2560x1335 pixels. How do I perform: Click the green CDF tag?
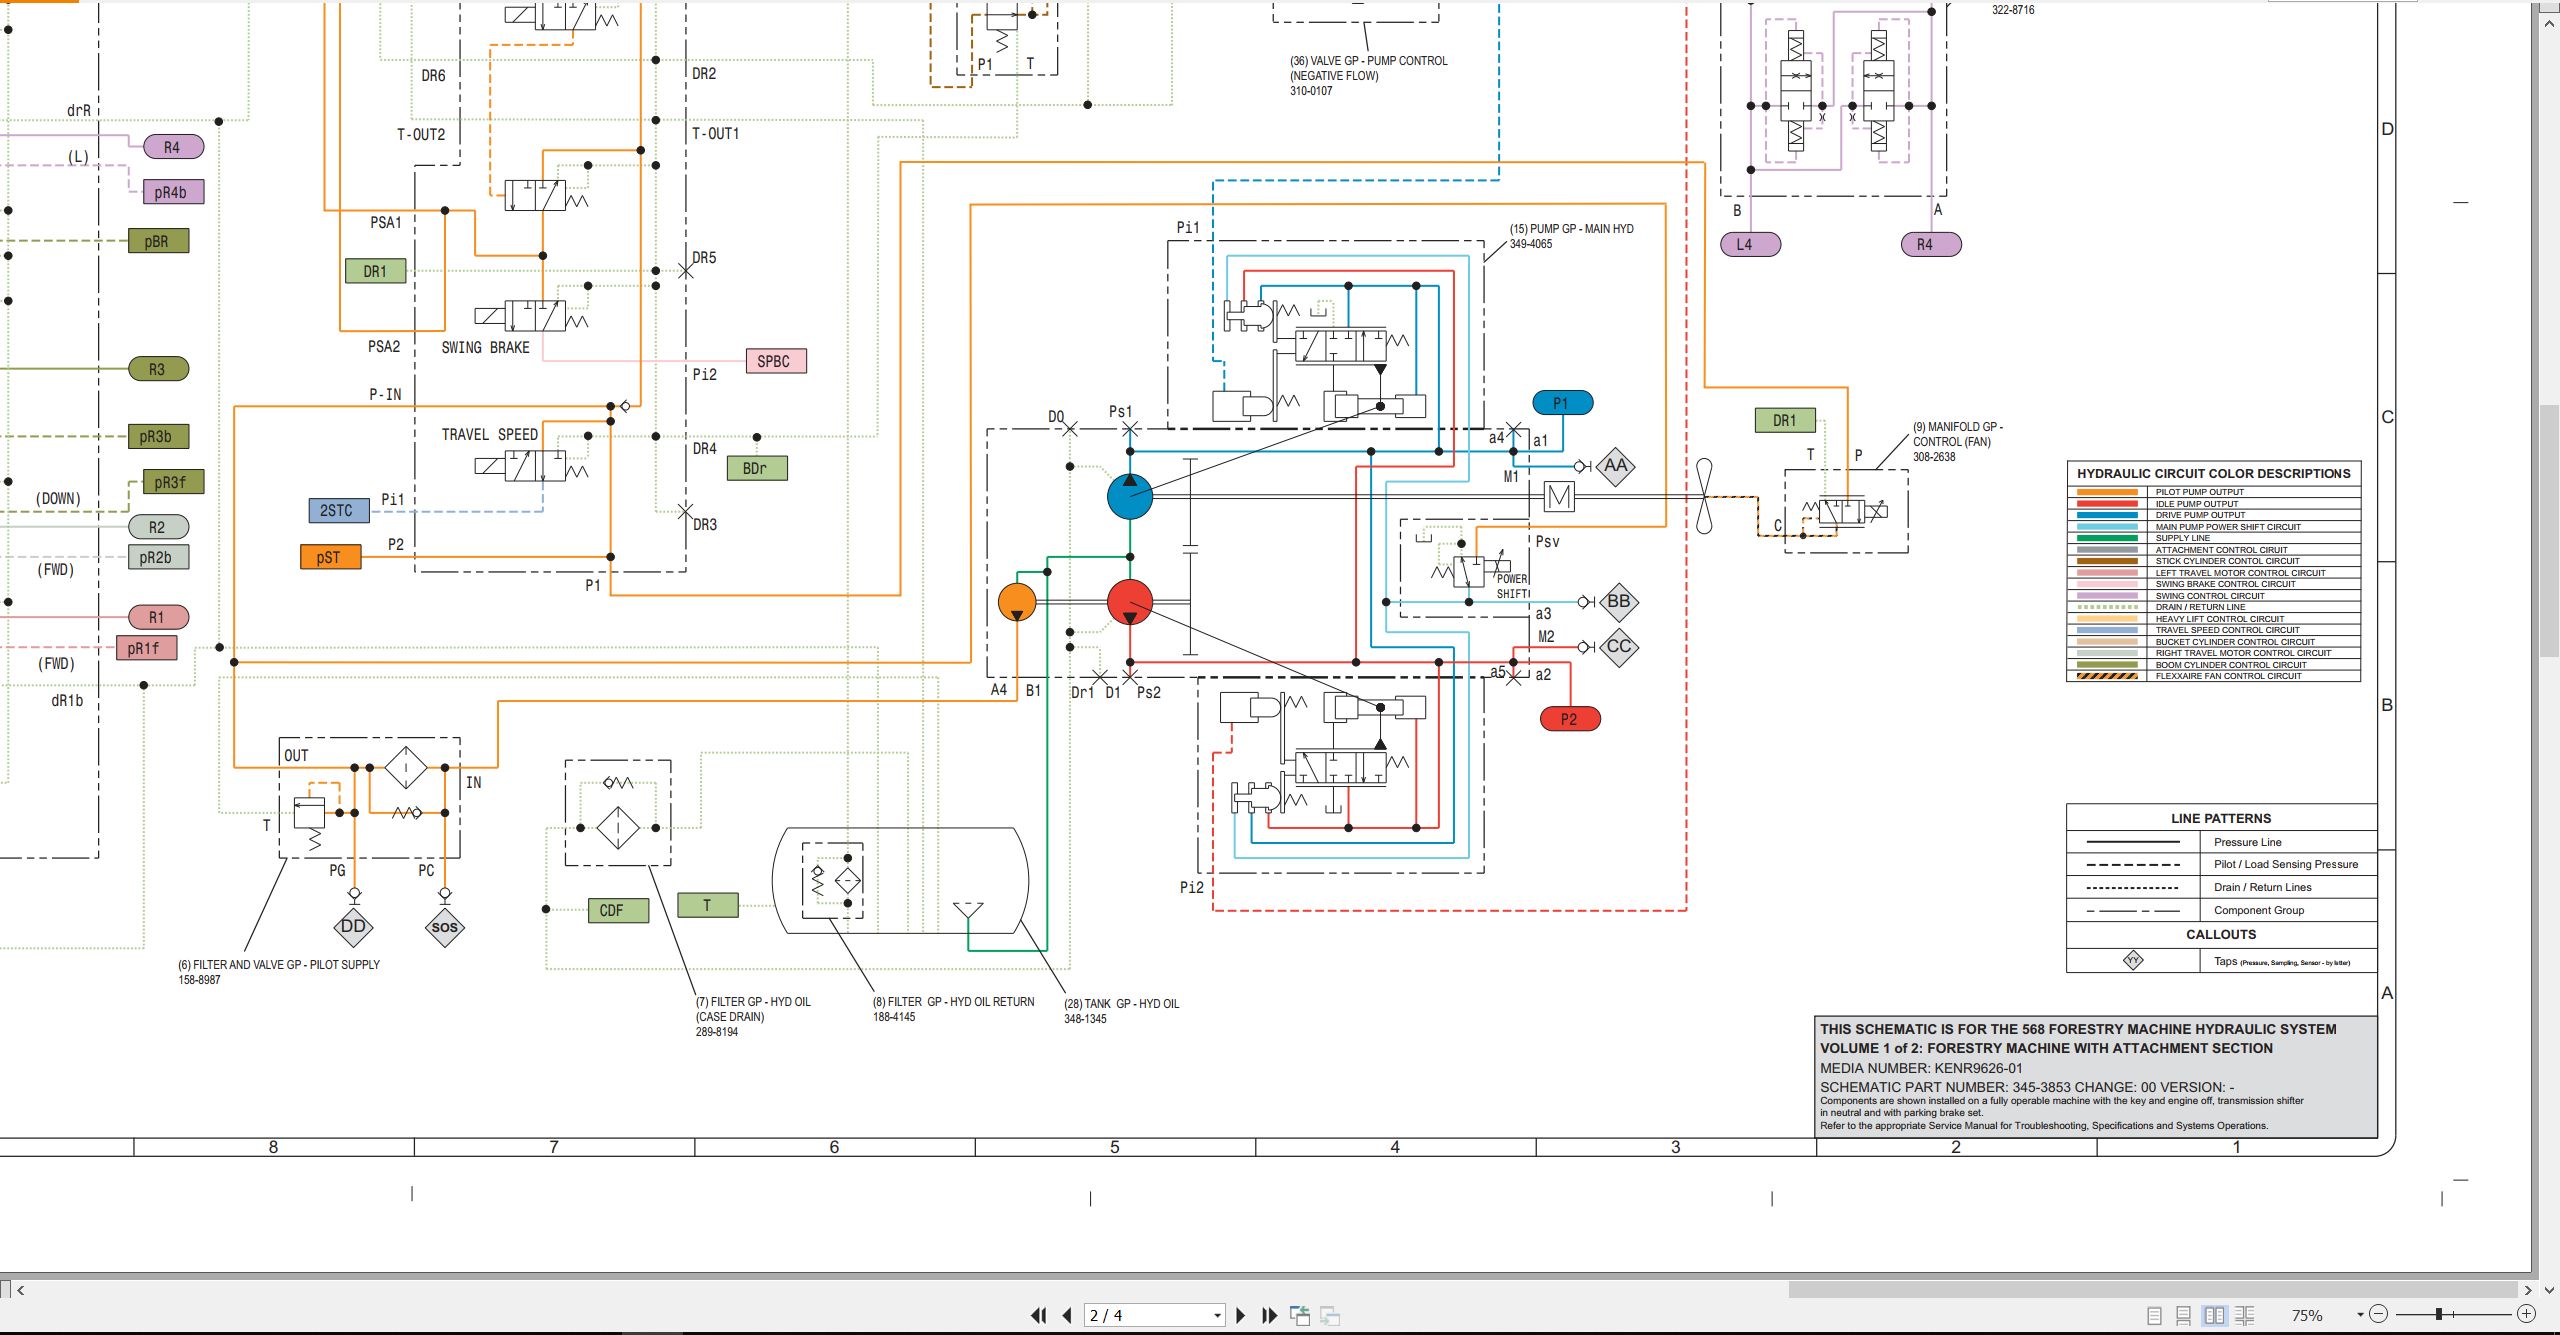click(x=618, y=910)
